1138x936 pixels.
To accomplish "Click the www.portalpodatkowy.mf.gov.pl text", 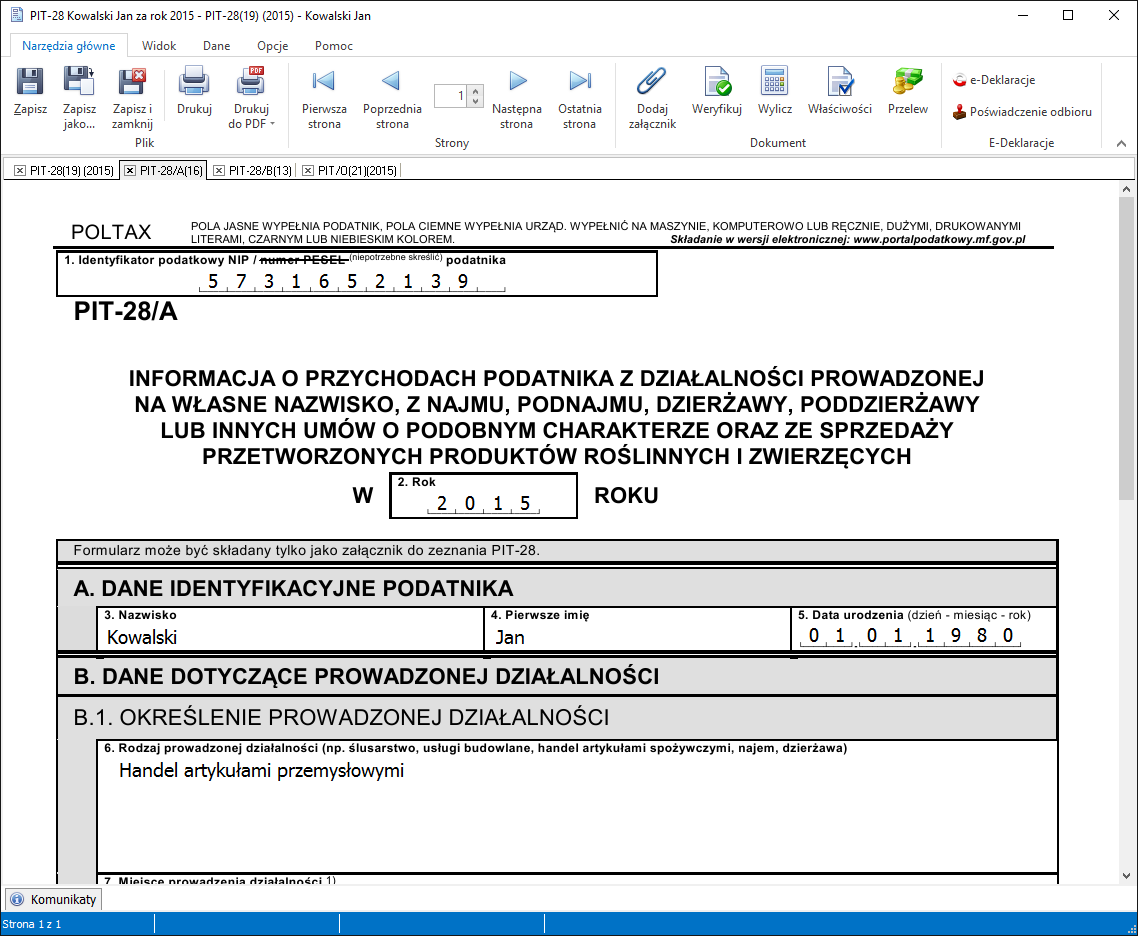I will tap(939, 239).
